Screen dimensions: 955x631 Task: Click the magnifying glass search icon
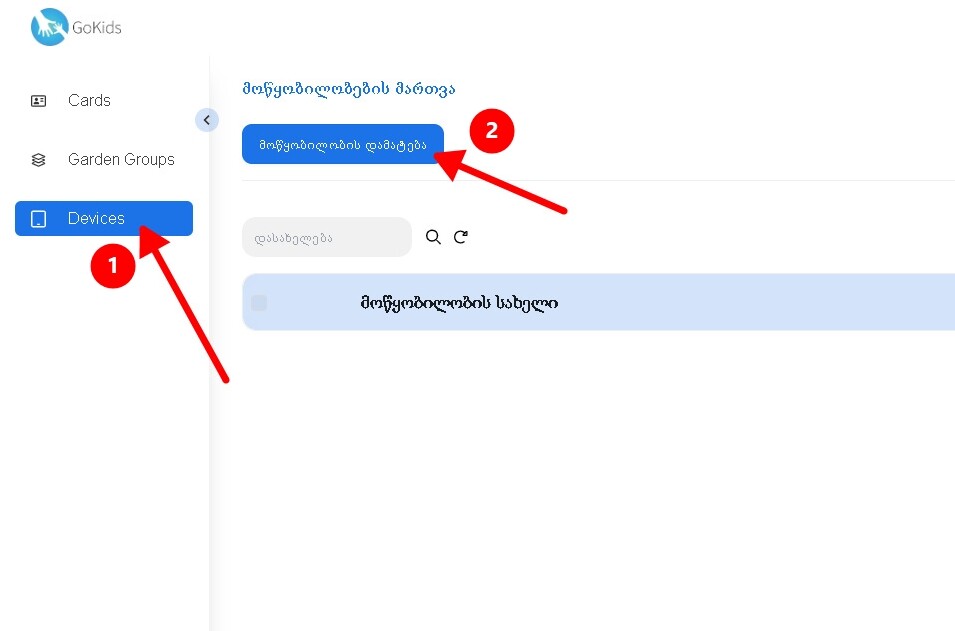point(433,237)
